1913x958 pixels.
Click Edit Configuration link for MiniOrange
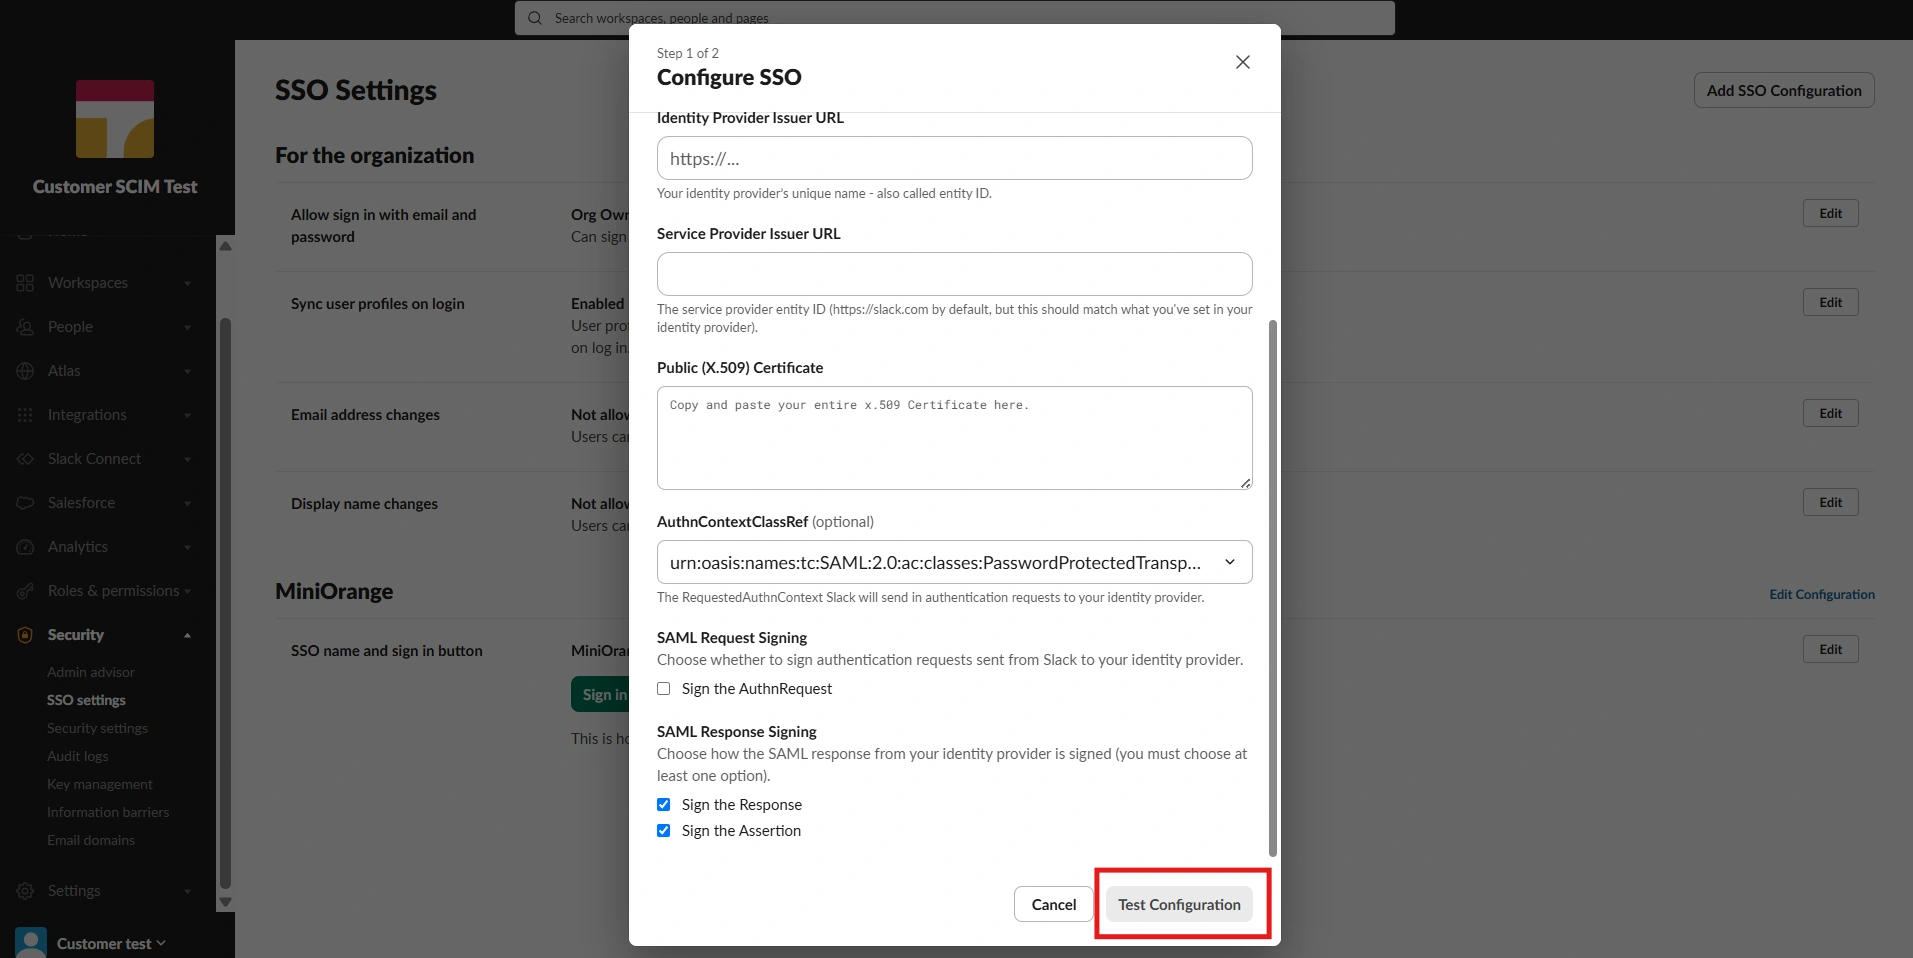click(x=1822, y=594)
